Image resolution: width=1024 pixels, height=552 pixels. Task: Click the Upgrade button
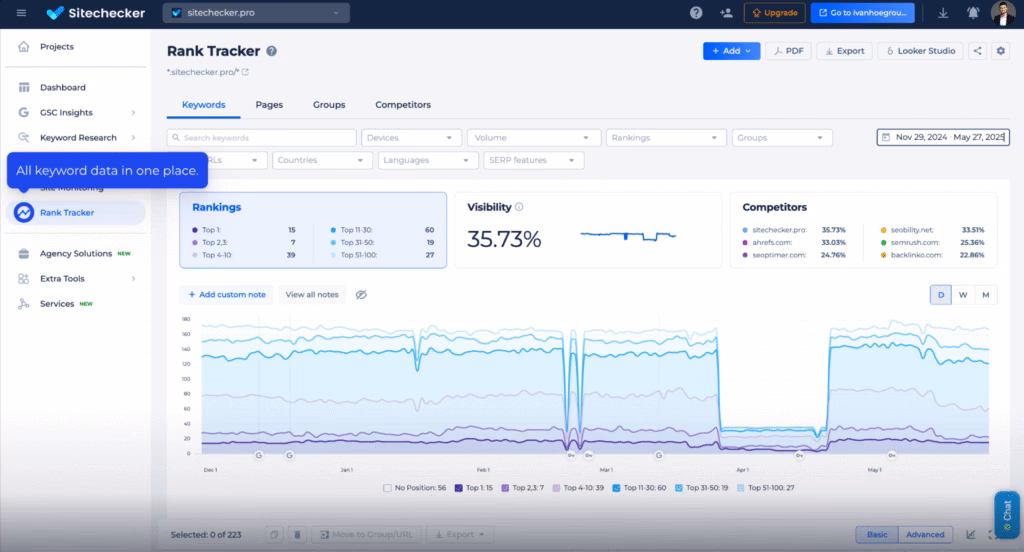(x=774, y=13)
